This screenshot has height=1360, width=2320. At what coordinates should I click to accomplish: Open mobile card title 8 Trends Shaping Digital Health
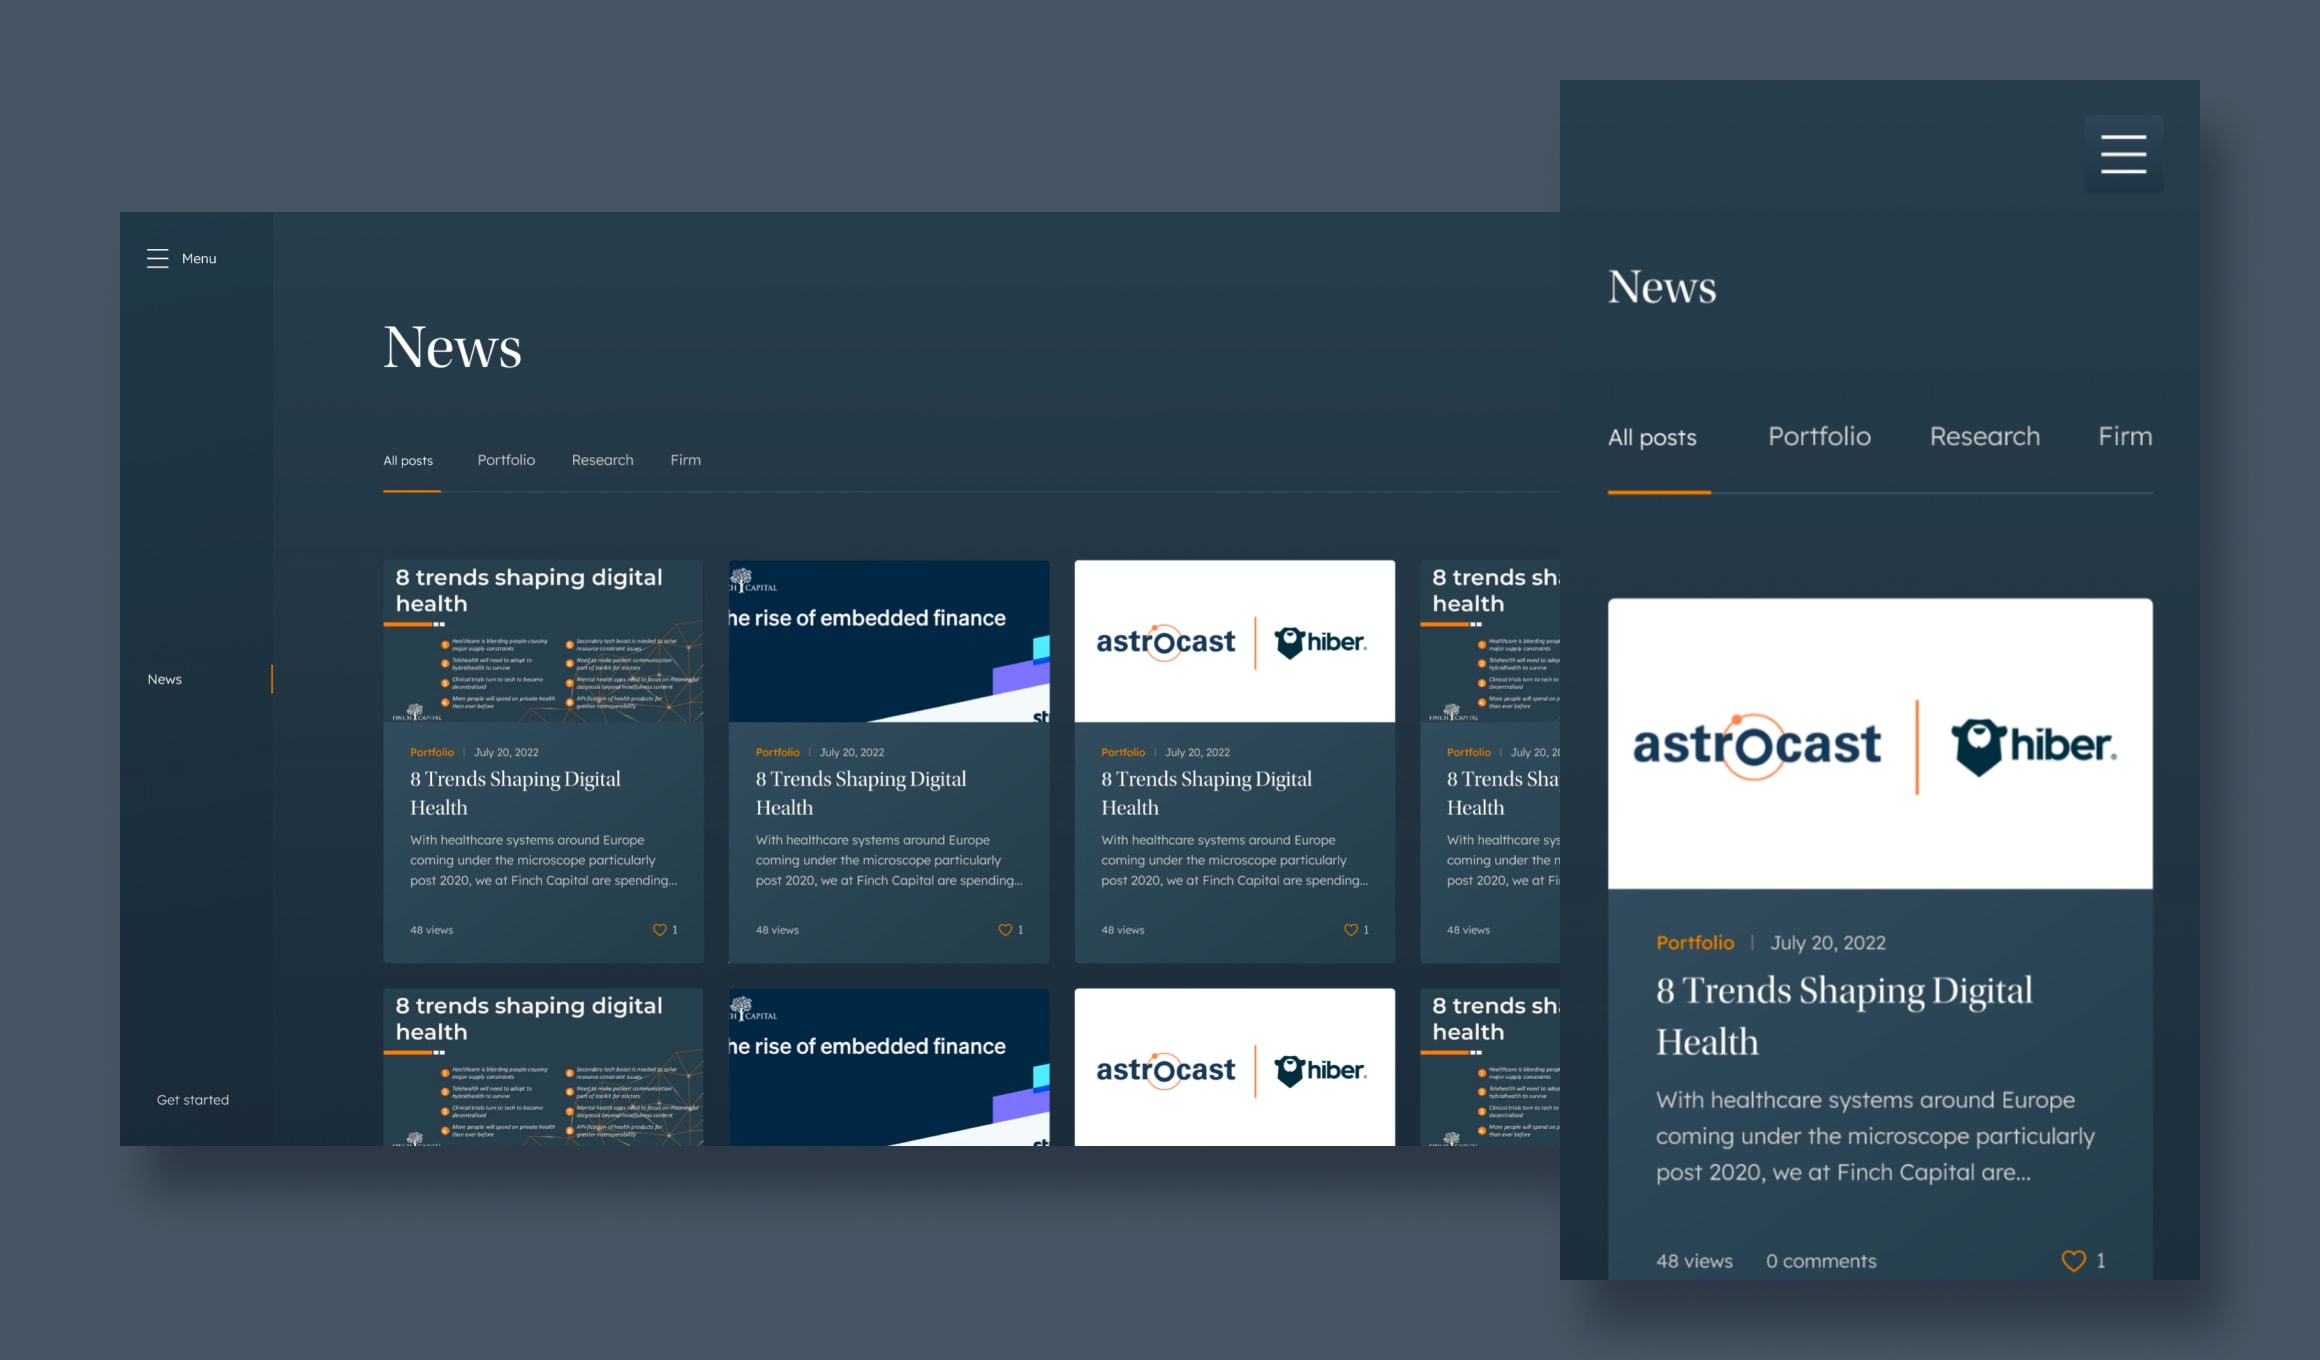pos(1844,1016)
